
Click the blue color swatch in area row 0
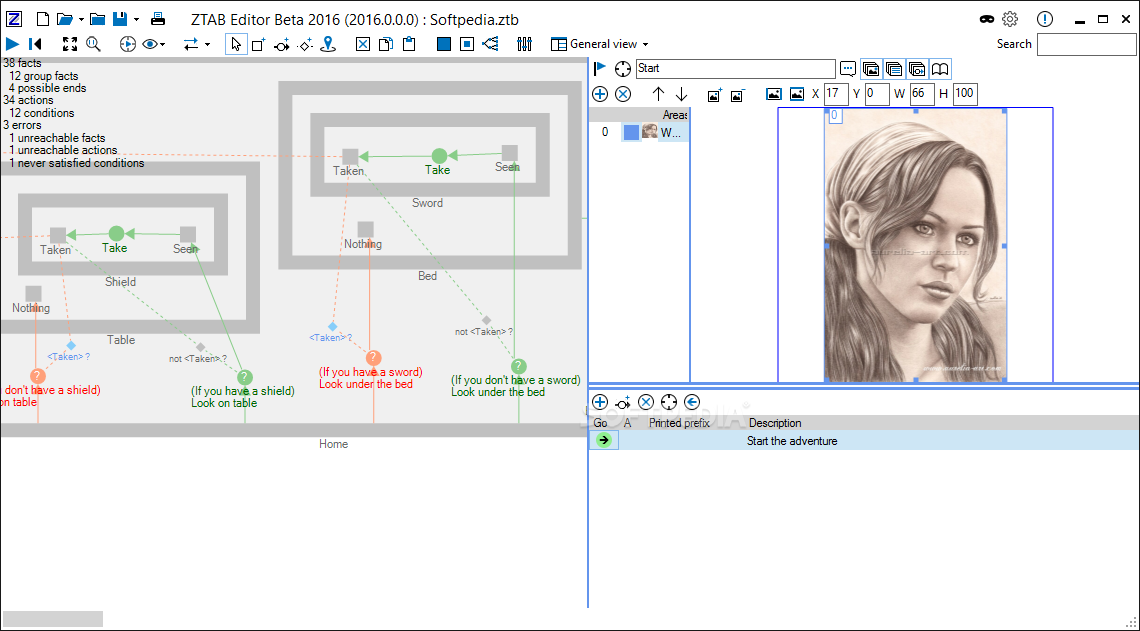pyautogui.click(x=631, y=132)
